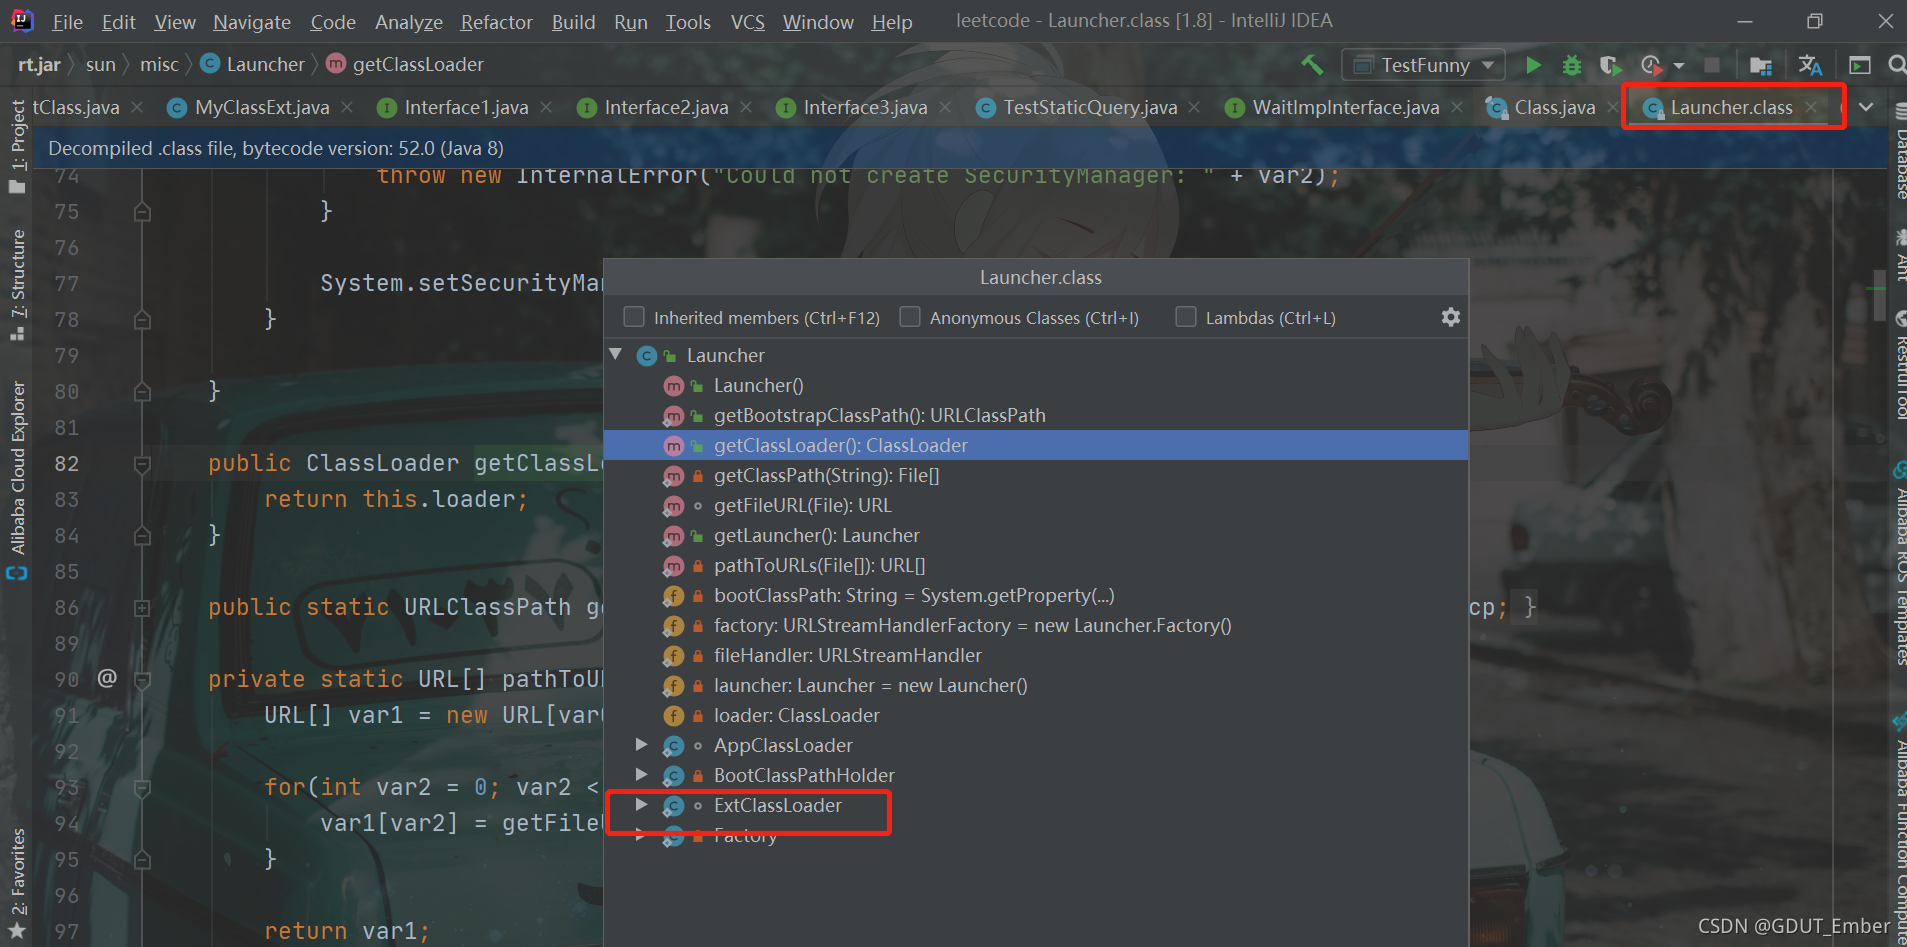
Task: Click the Launcher class icon in breadcrumb
Action: coord(210,64)
